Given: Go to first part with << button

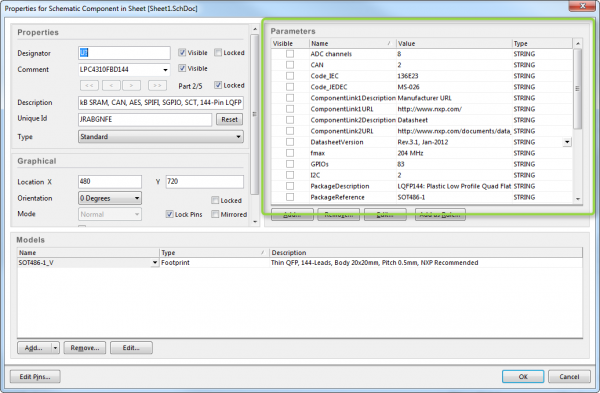Looking at the screenshot, I should tap(89, 85).
